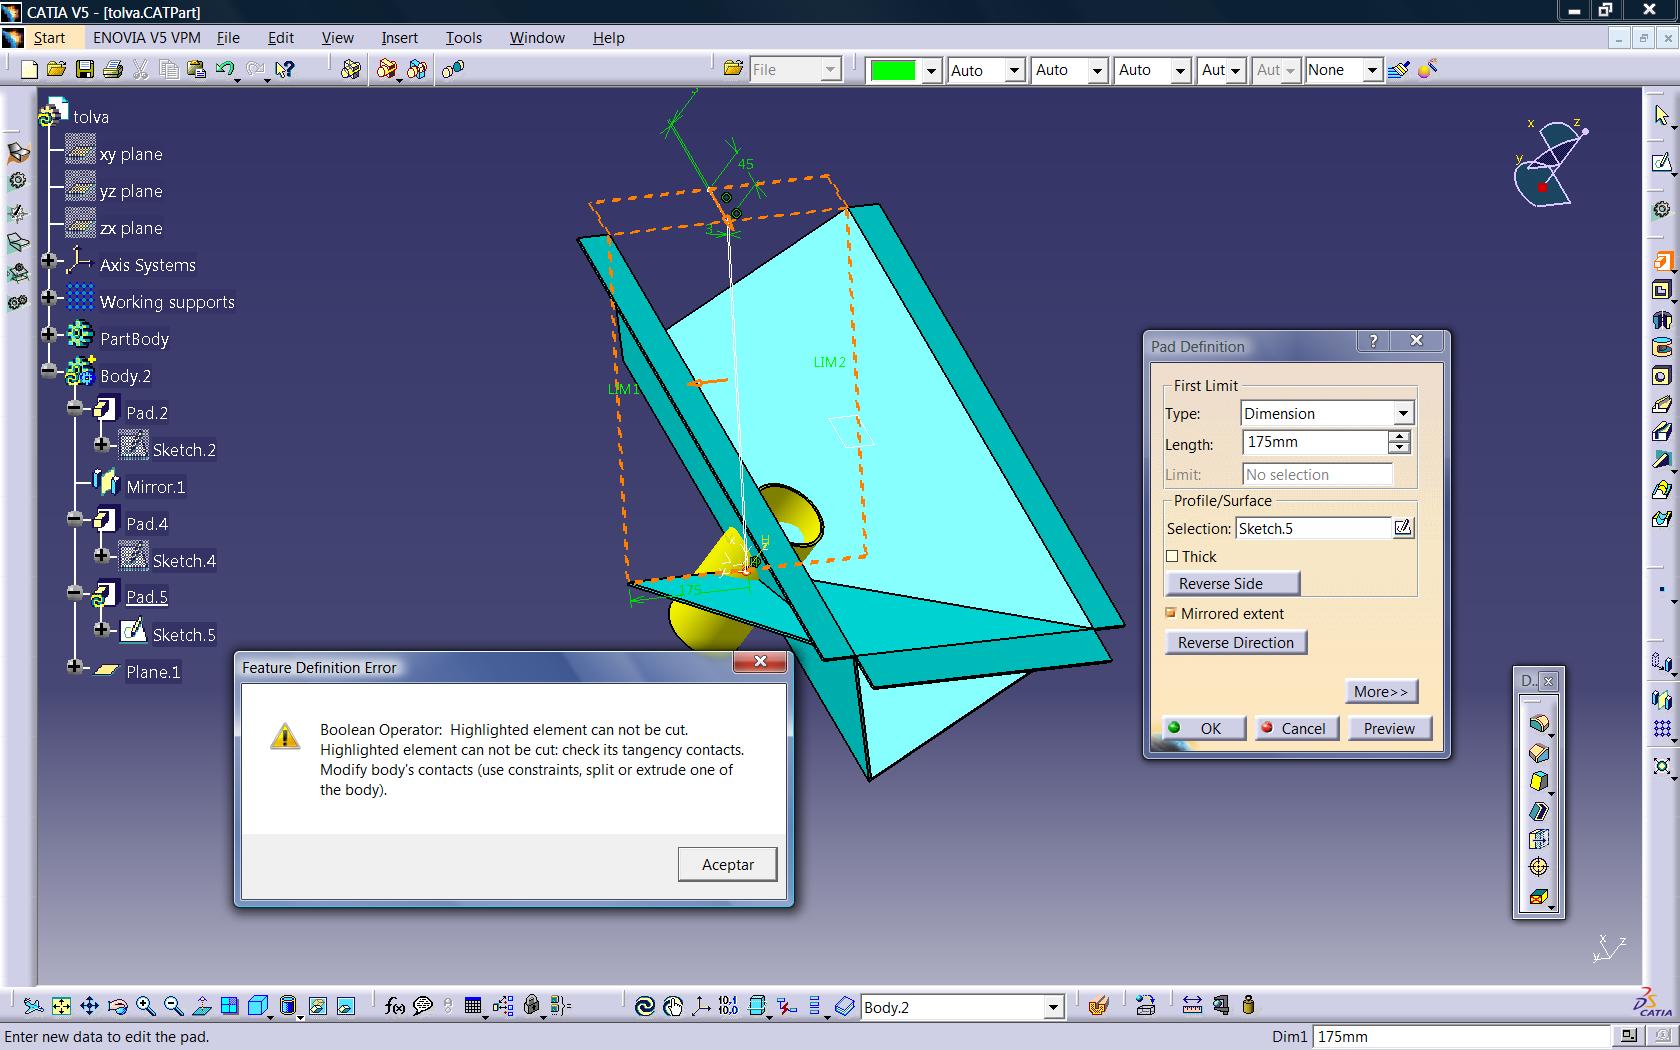1680x1050 pixels.
Task: Click the Zoom In icon
Action: (145, 1006)
